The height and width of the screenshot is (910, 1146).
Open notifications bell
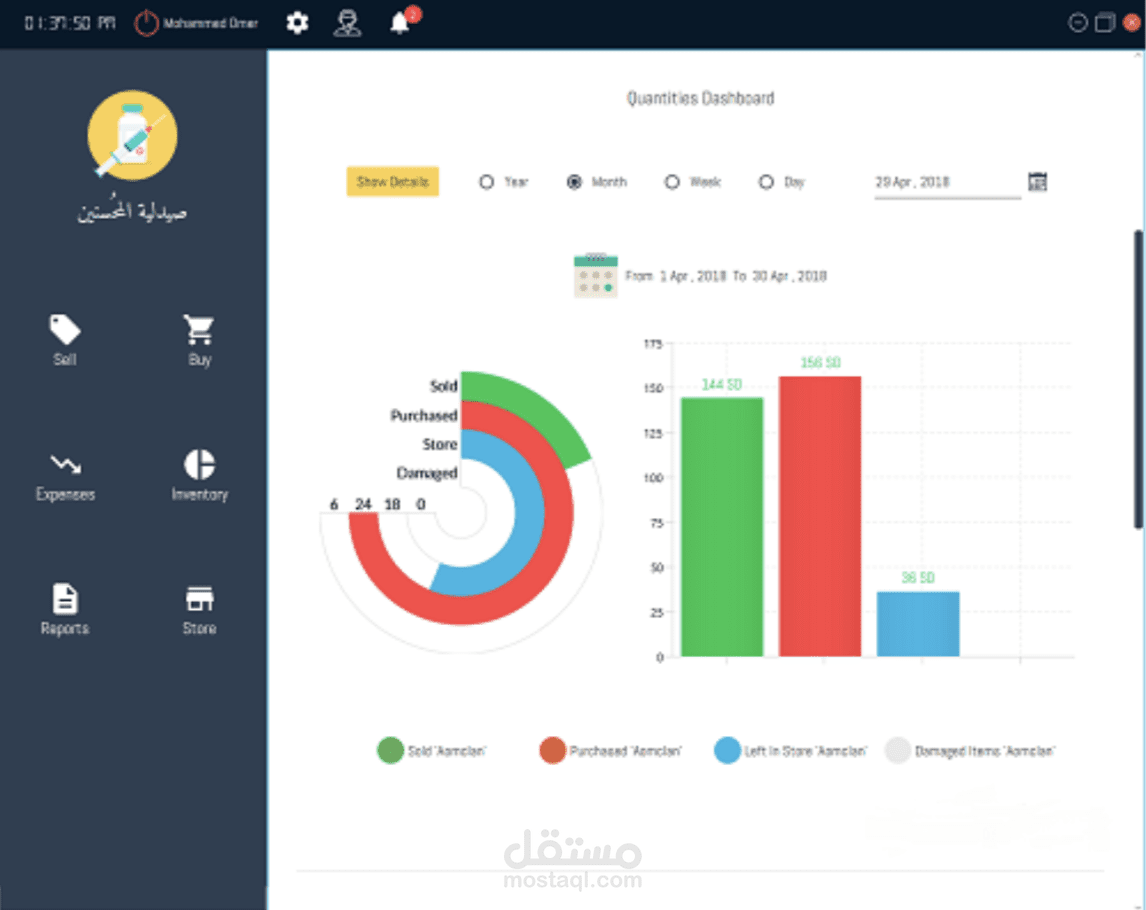(400, 23)
